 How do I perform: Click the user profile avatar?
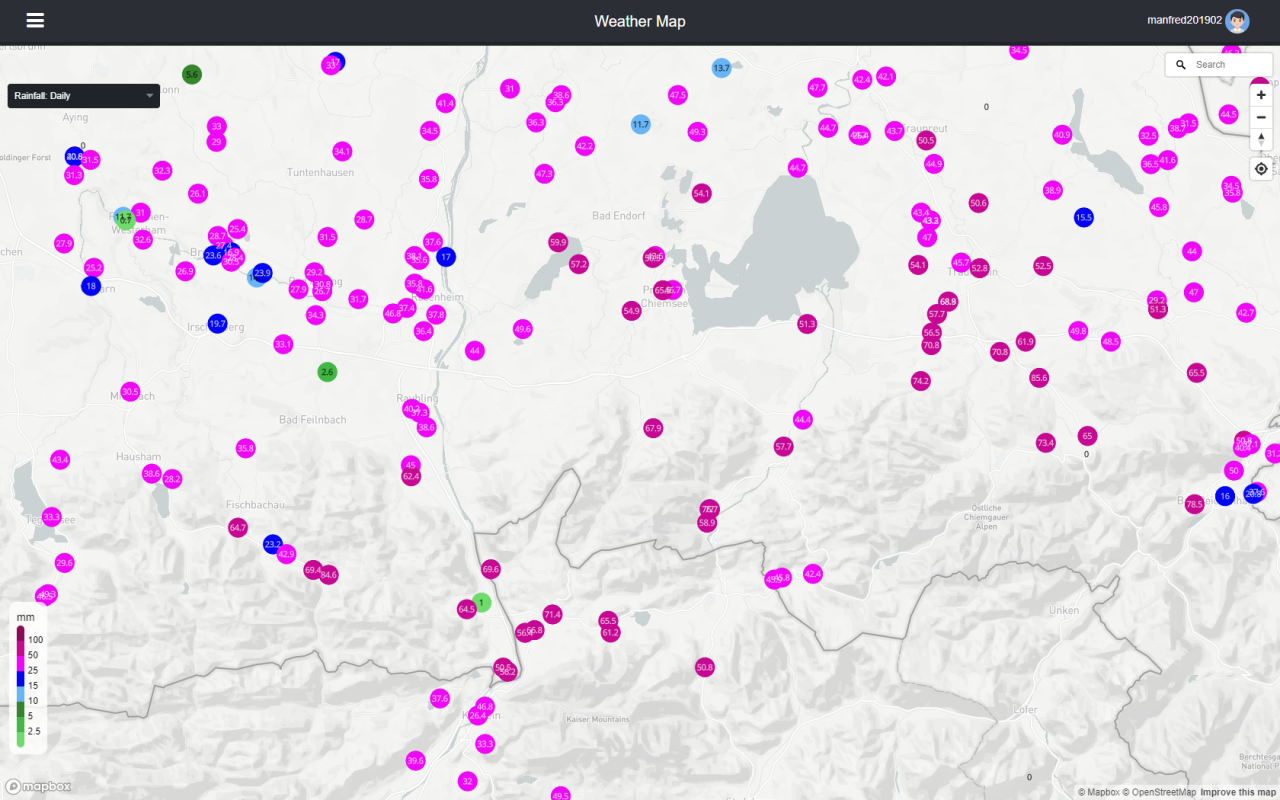tap(1237, 21)
